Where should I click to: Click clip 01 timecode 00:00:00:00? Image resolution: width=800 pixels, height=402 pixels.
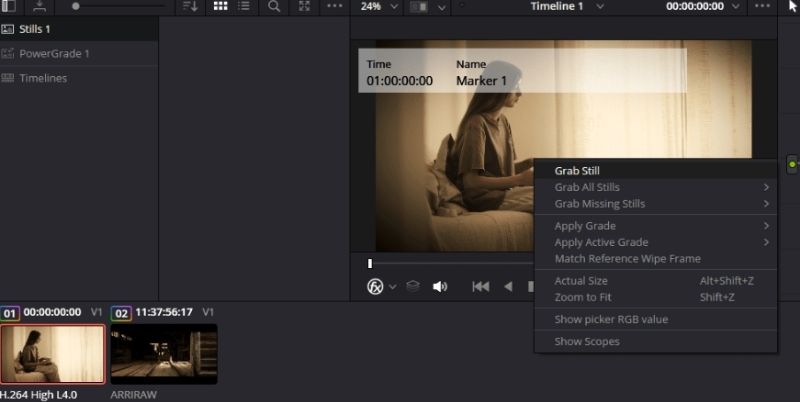pos(52,312)
